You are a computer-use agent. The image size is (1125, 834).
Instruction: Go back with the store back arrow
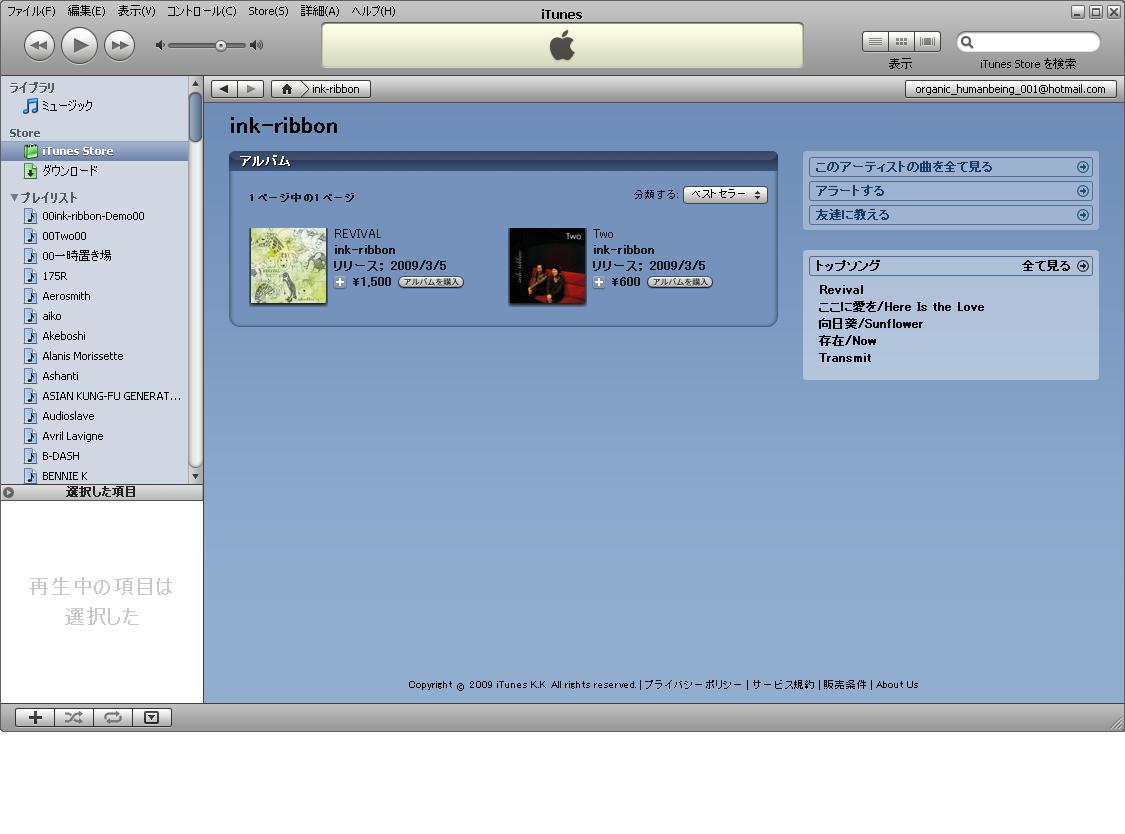[224, 89]
